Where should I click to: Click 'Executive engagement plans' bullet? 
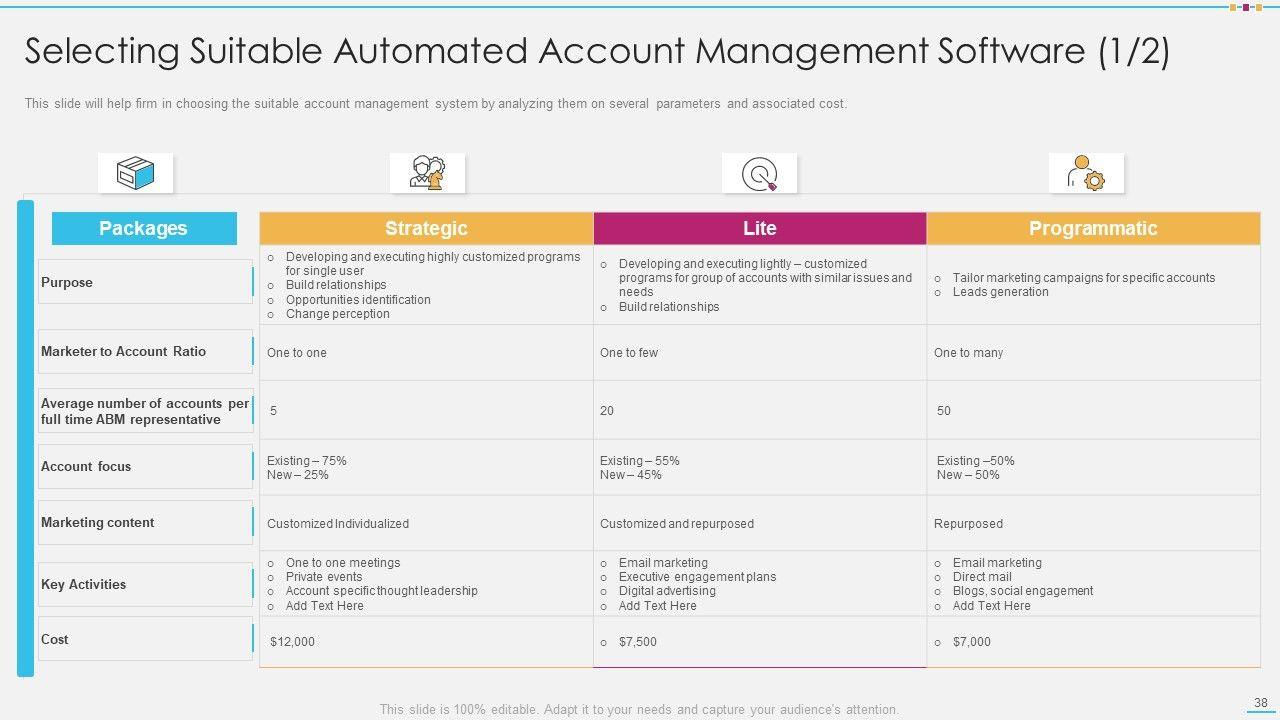(x=697, y=577)
